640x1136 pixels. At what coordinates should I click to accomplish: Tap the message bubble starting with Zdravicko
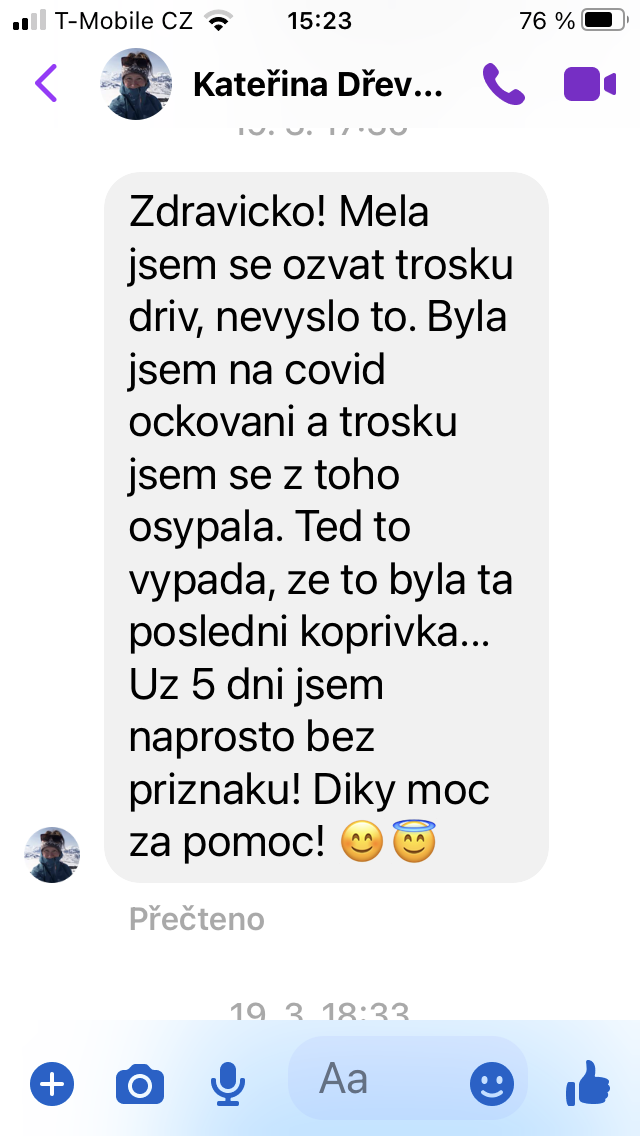326,527
